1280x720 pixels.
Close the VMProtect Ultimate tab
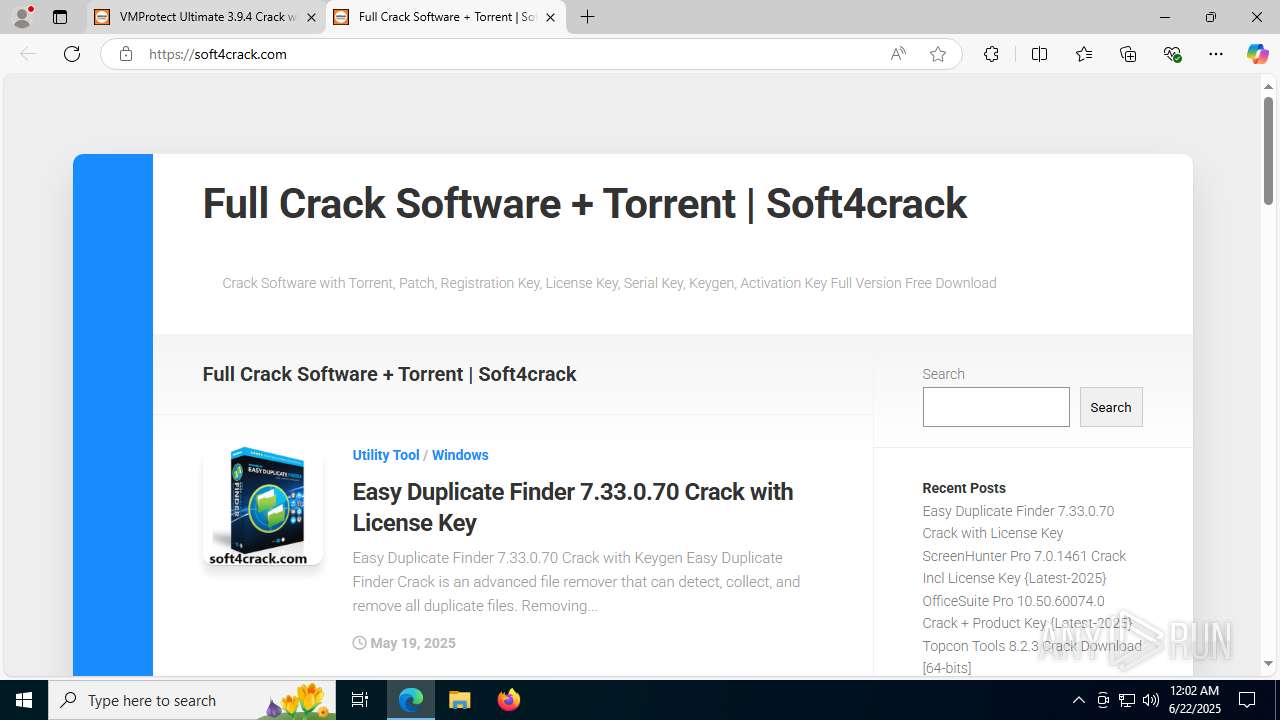click(311, 17)
